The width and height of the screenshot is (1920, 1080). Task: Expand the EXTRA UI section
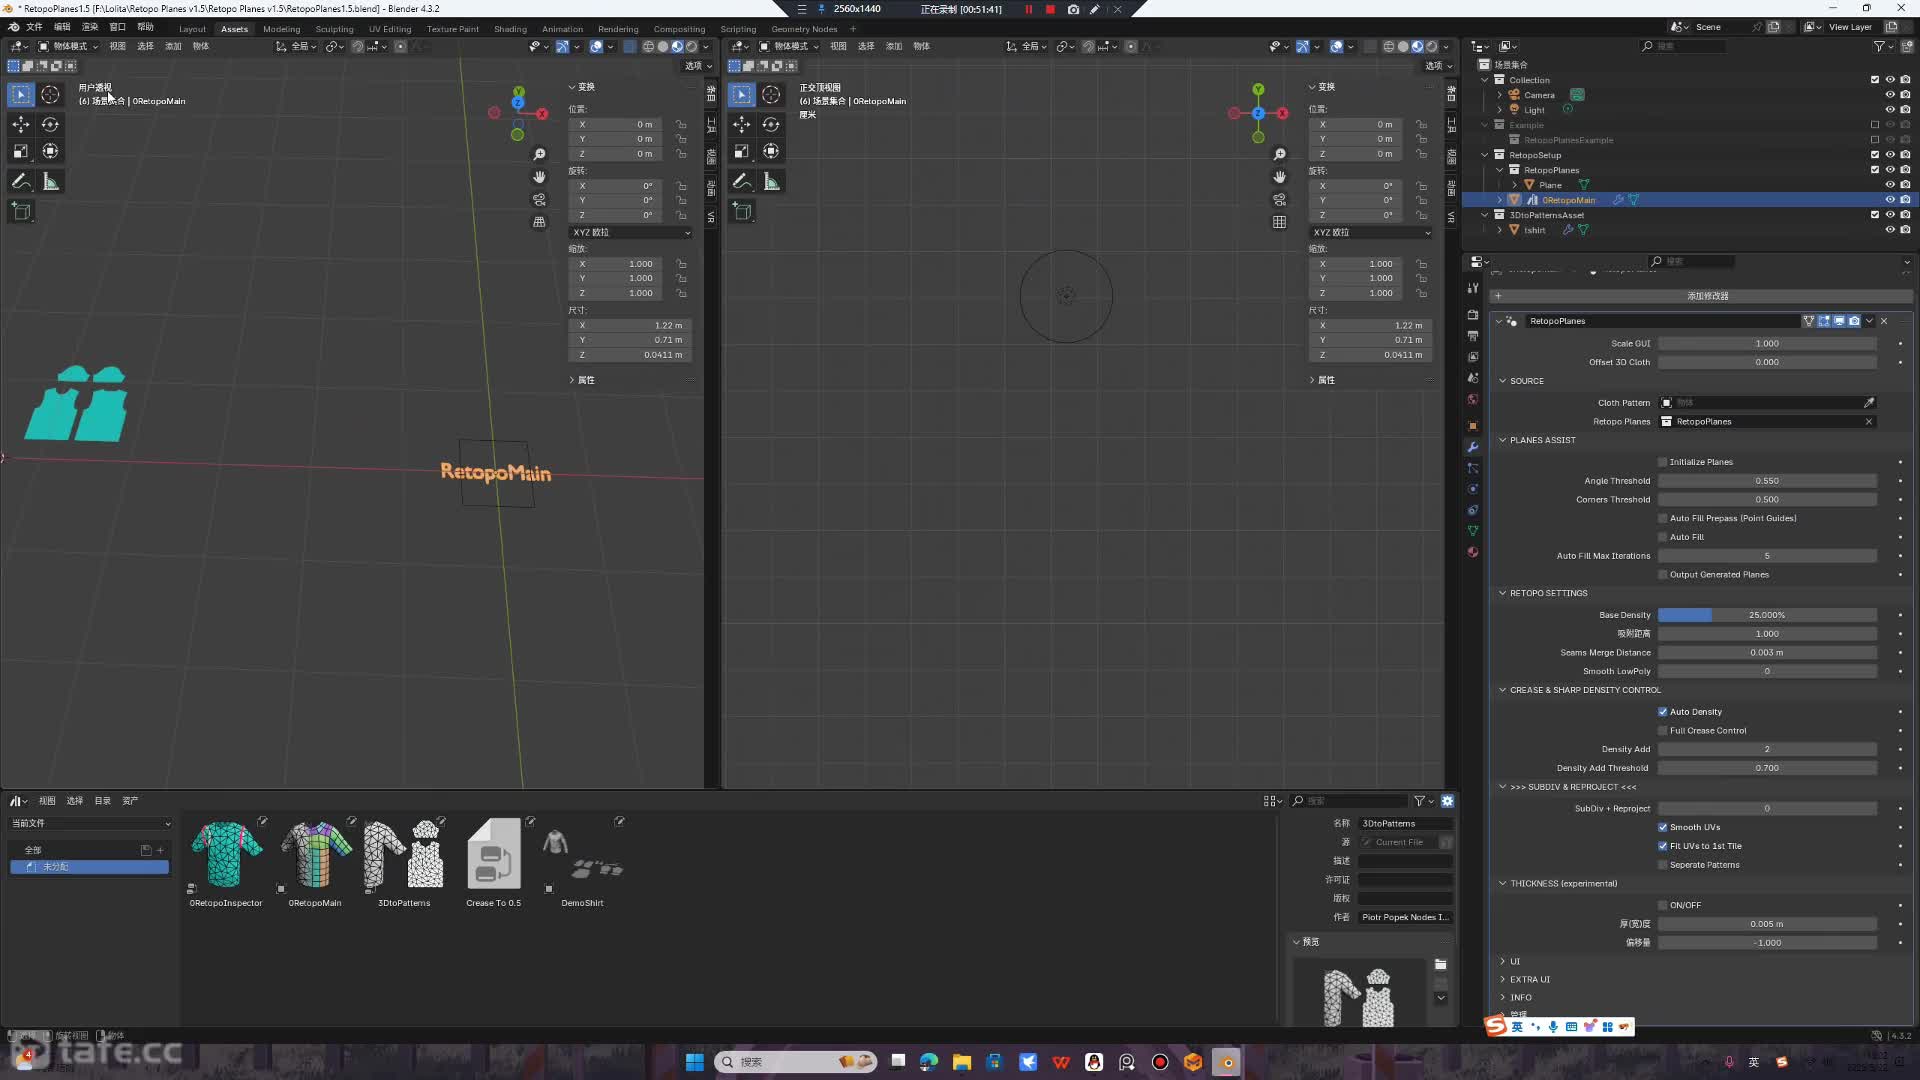1502,980
